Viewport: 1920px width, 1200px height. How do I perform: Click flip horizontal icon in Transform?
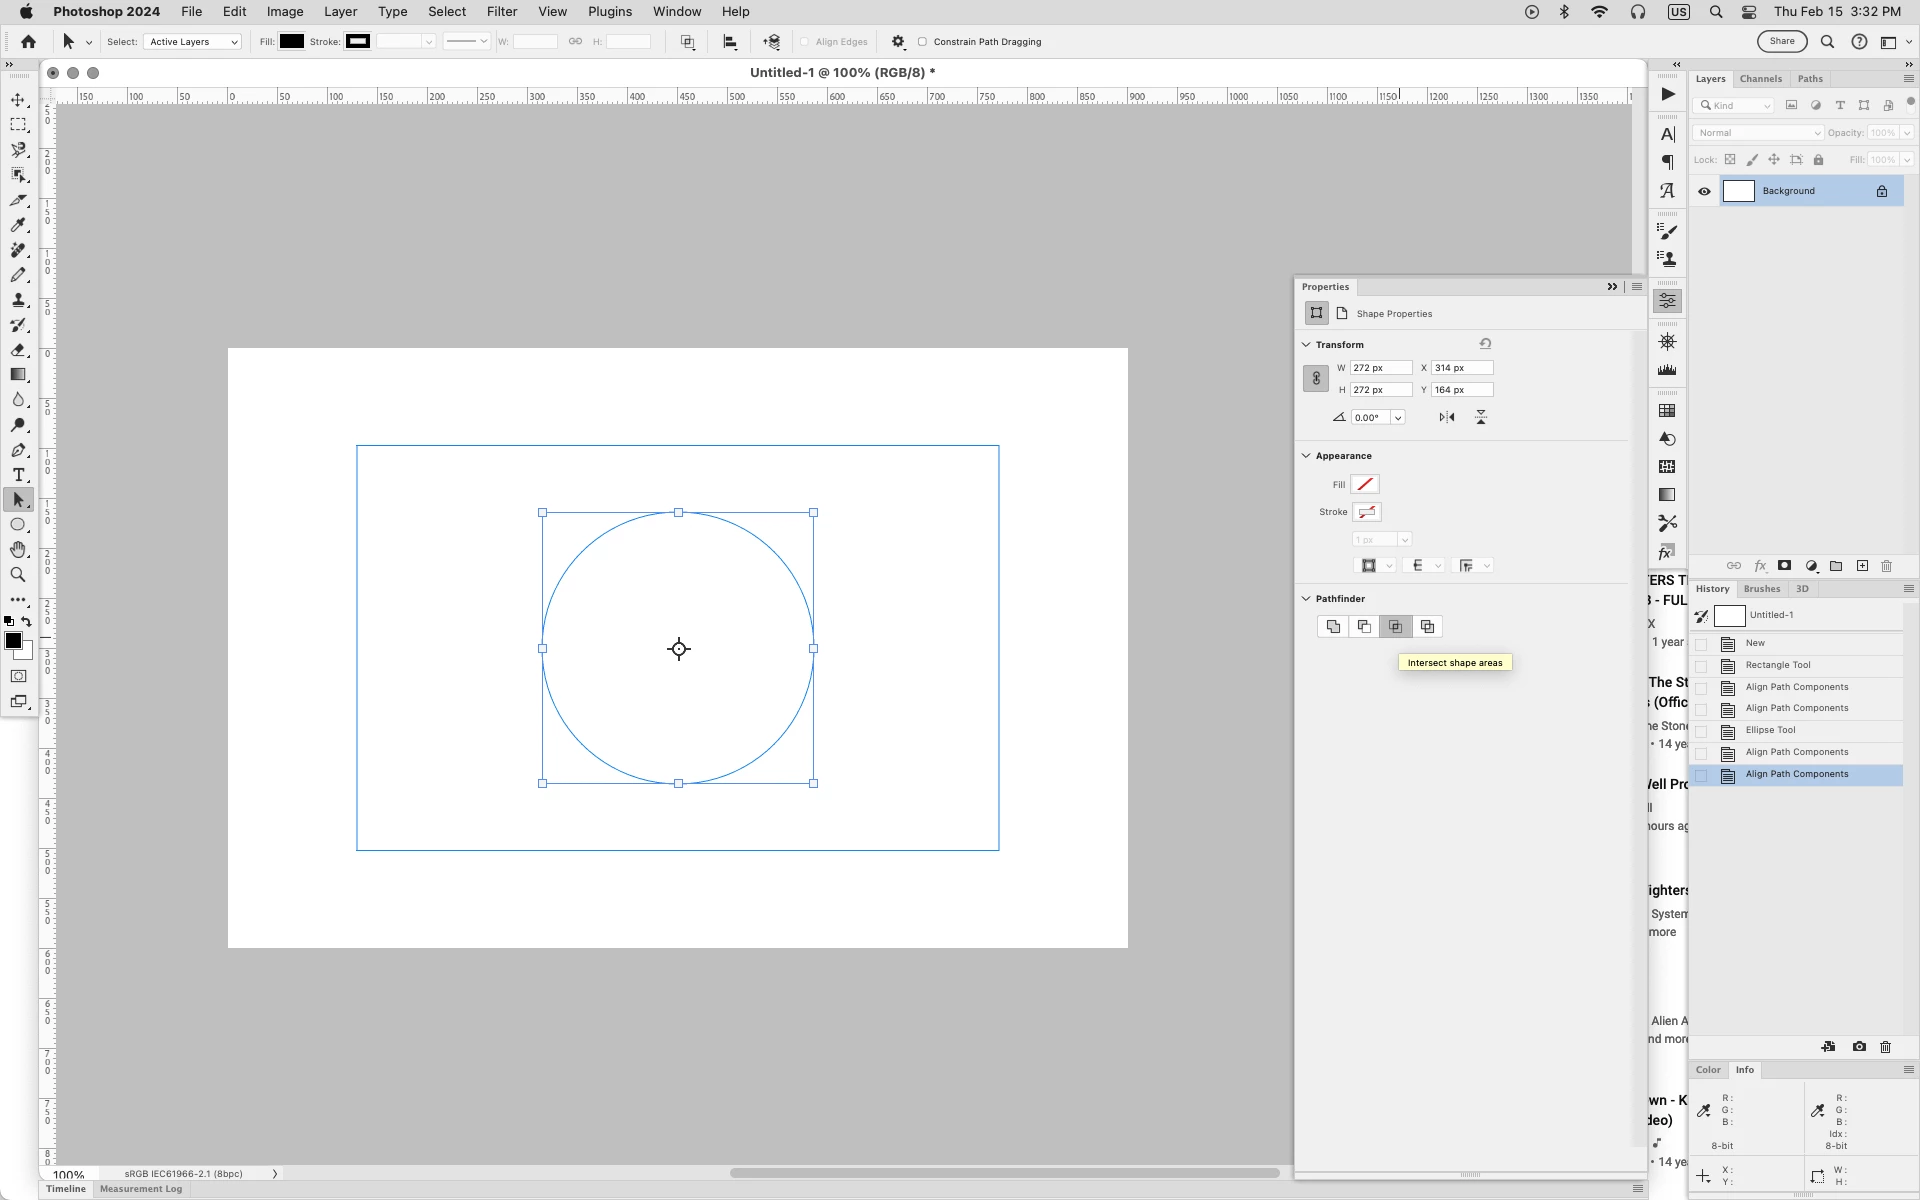[x=1447, y=417]
